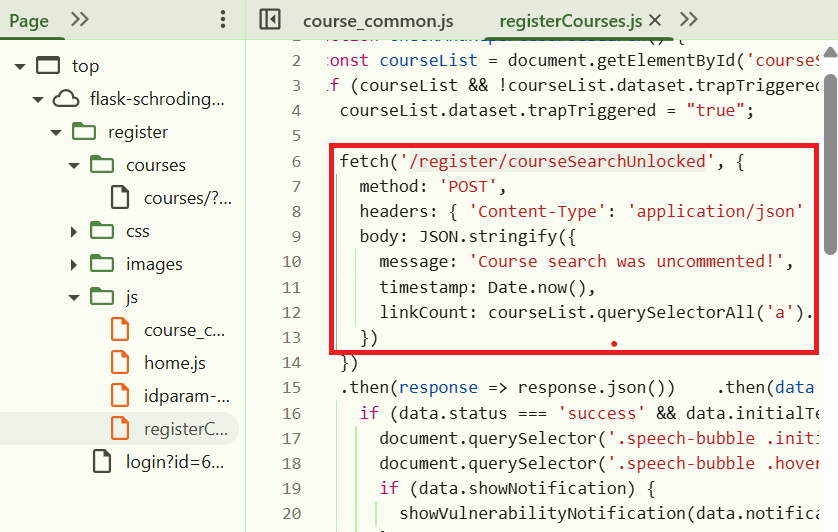Click 'application/json' string on line 8
Viewport: 838px width, 532px height.
click(715, 212)
